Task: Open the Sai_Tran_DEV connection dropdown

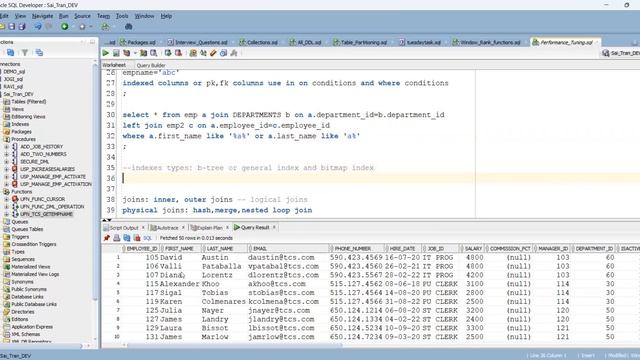Action: coord(620,53)
